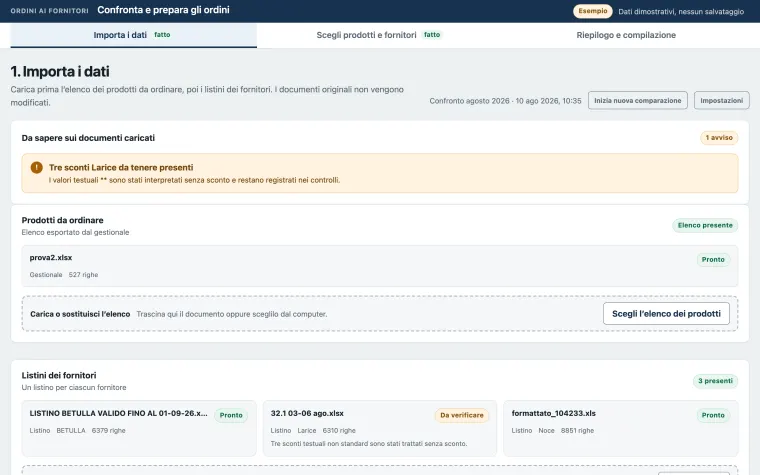760x475 pixels.
Task: Click the 6379 righe text
Action: (x=108, y=430)
